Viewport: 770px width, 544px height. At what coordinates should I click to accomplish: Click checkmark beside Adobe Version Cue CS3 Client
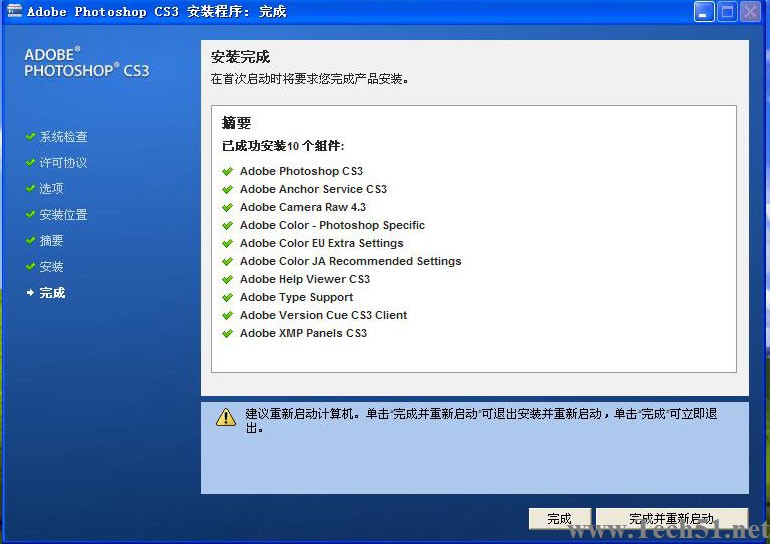[x=227, y=315]
